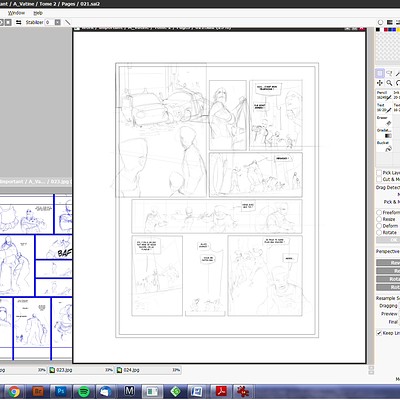Viewport: 400px width, 400px height.
Task: Click the square icon left of swap arrows
Action: pyautogui.click(x=8, y=22)
